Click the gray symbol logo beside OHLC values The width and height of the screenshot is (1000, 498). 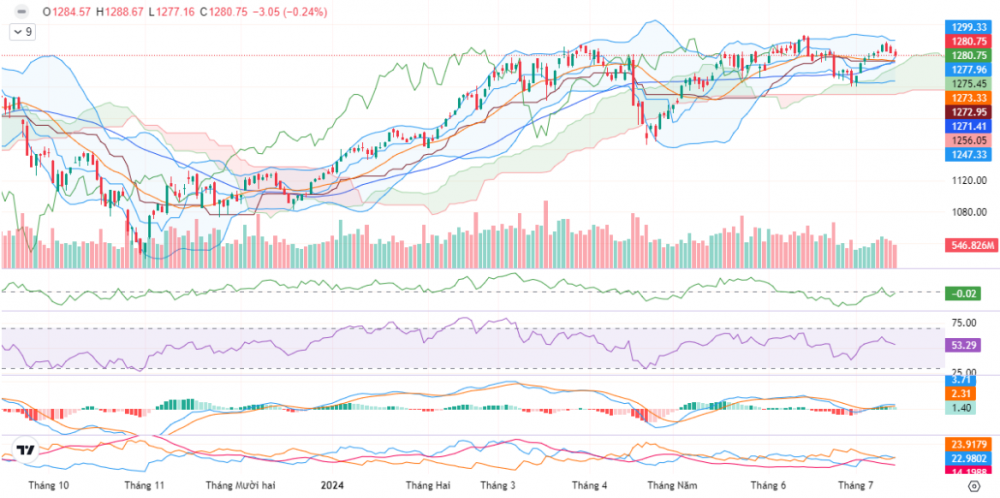(x=21, y=11)
